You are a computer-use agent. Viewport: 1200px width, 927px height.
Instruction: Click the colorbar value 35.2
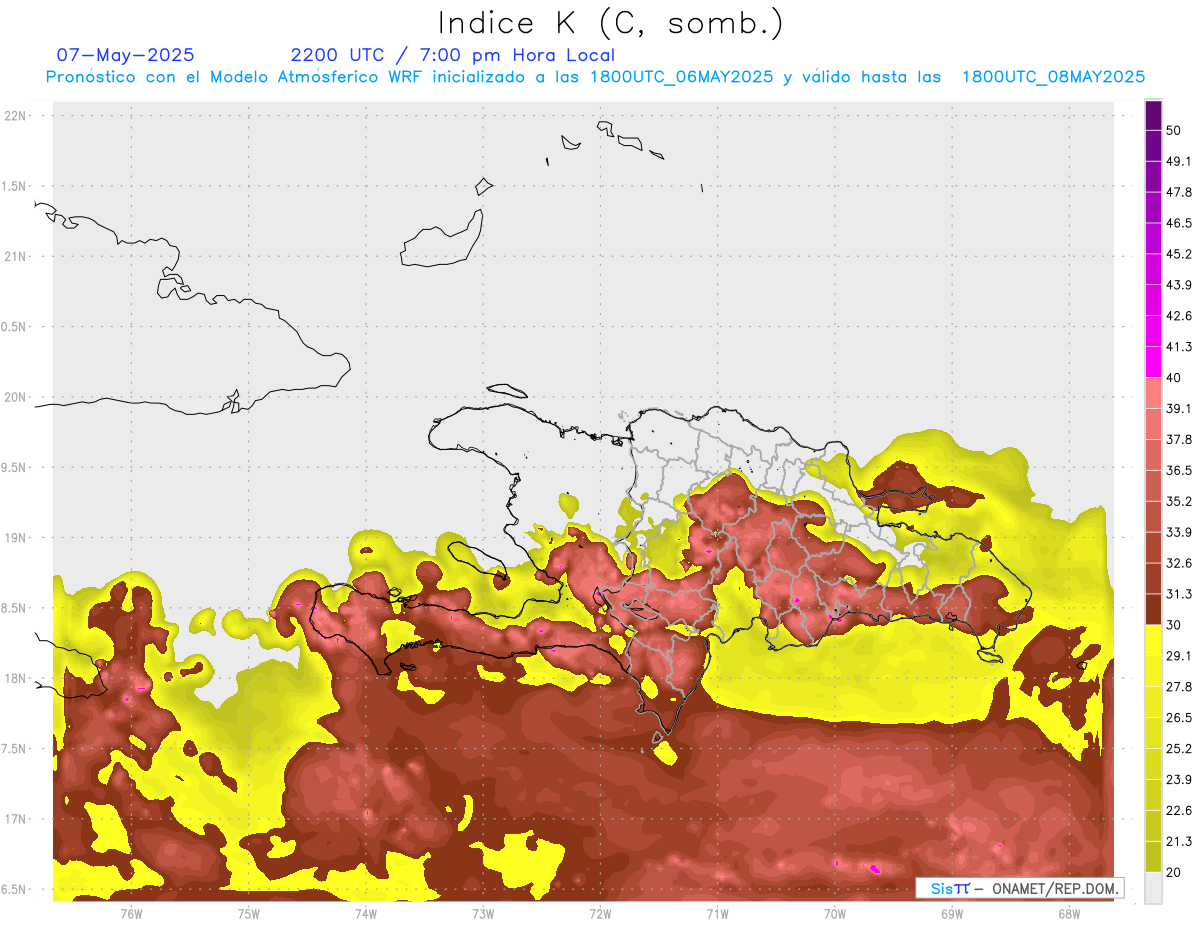(x=1178, y=501)
